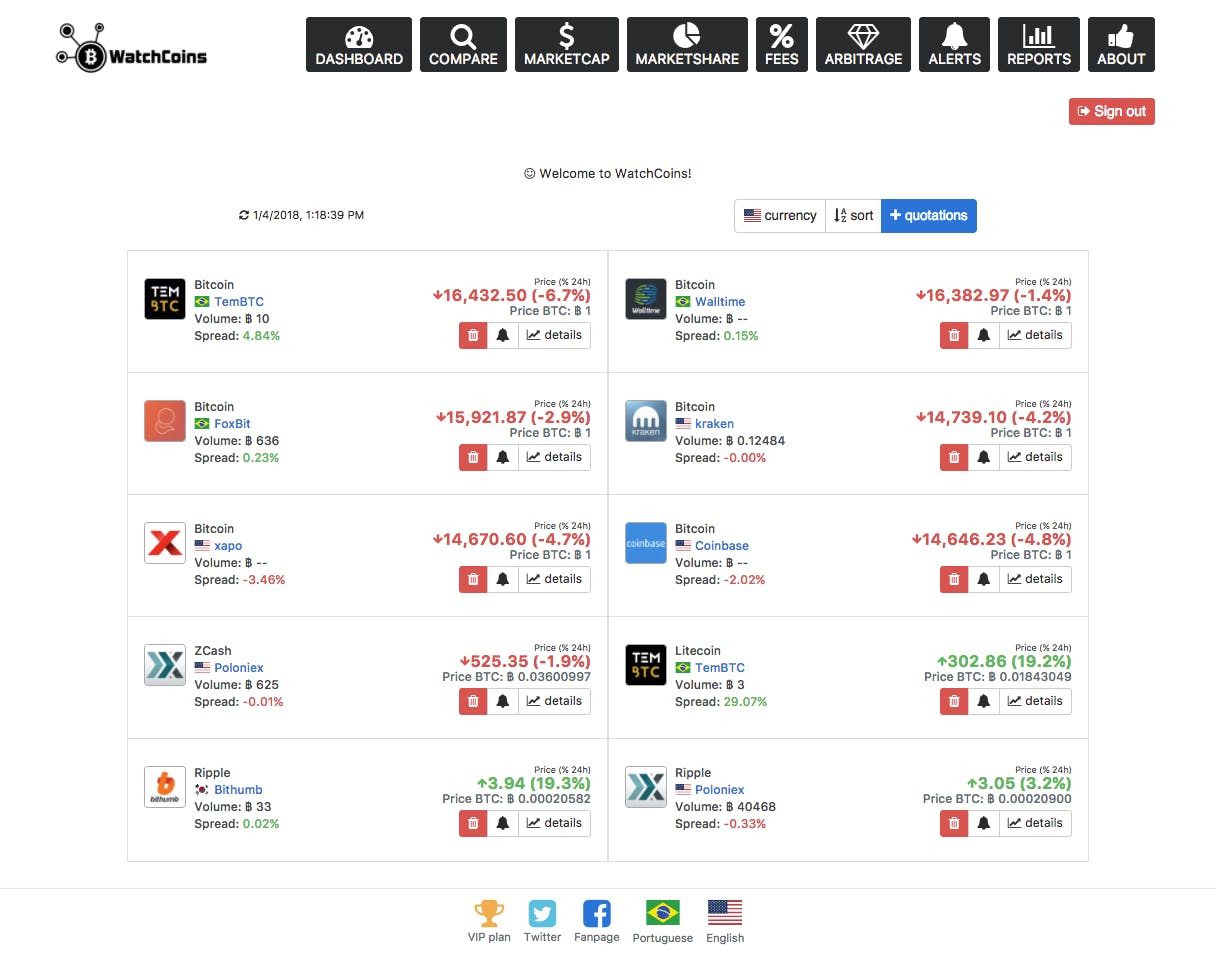Screen dimensions: 1216x953
Task: Open the currency dropdown
Action: (x=780, y=216)
